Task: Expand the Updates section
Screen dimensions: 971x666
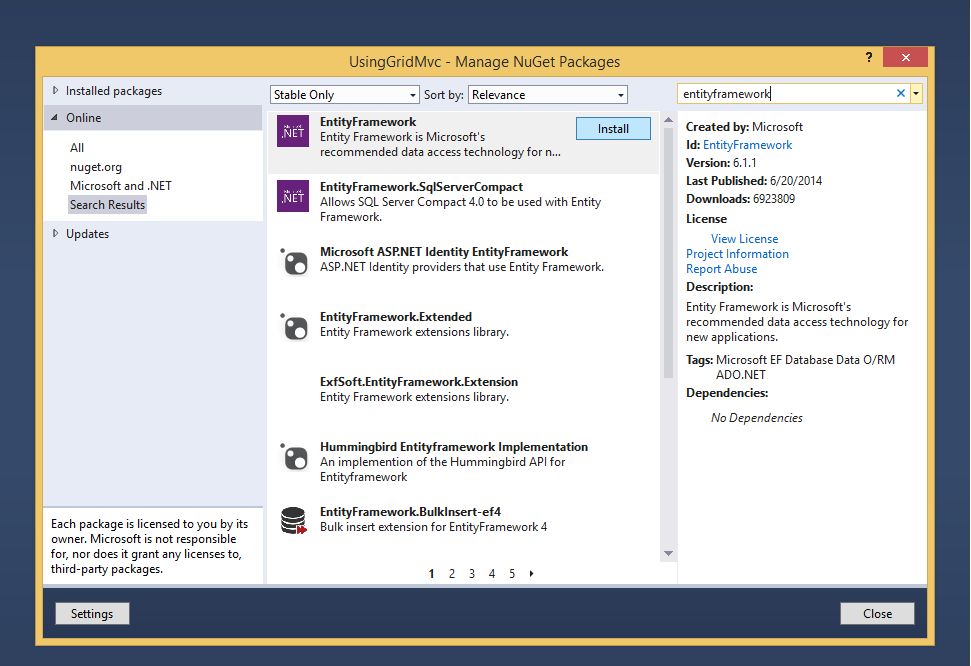Action: tap(56, 234)
